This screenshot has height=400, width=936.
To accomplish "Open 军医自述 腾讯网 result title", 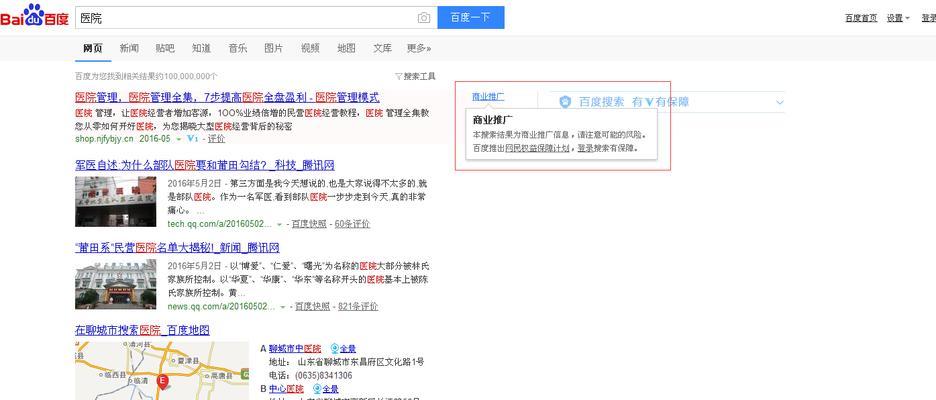I will pos(205,165).
